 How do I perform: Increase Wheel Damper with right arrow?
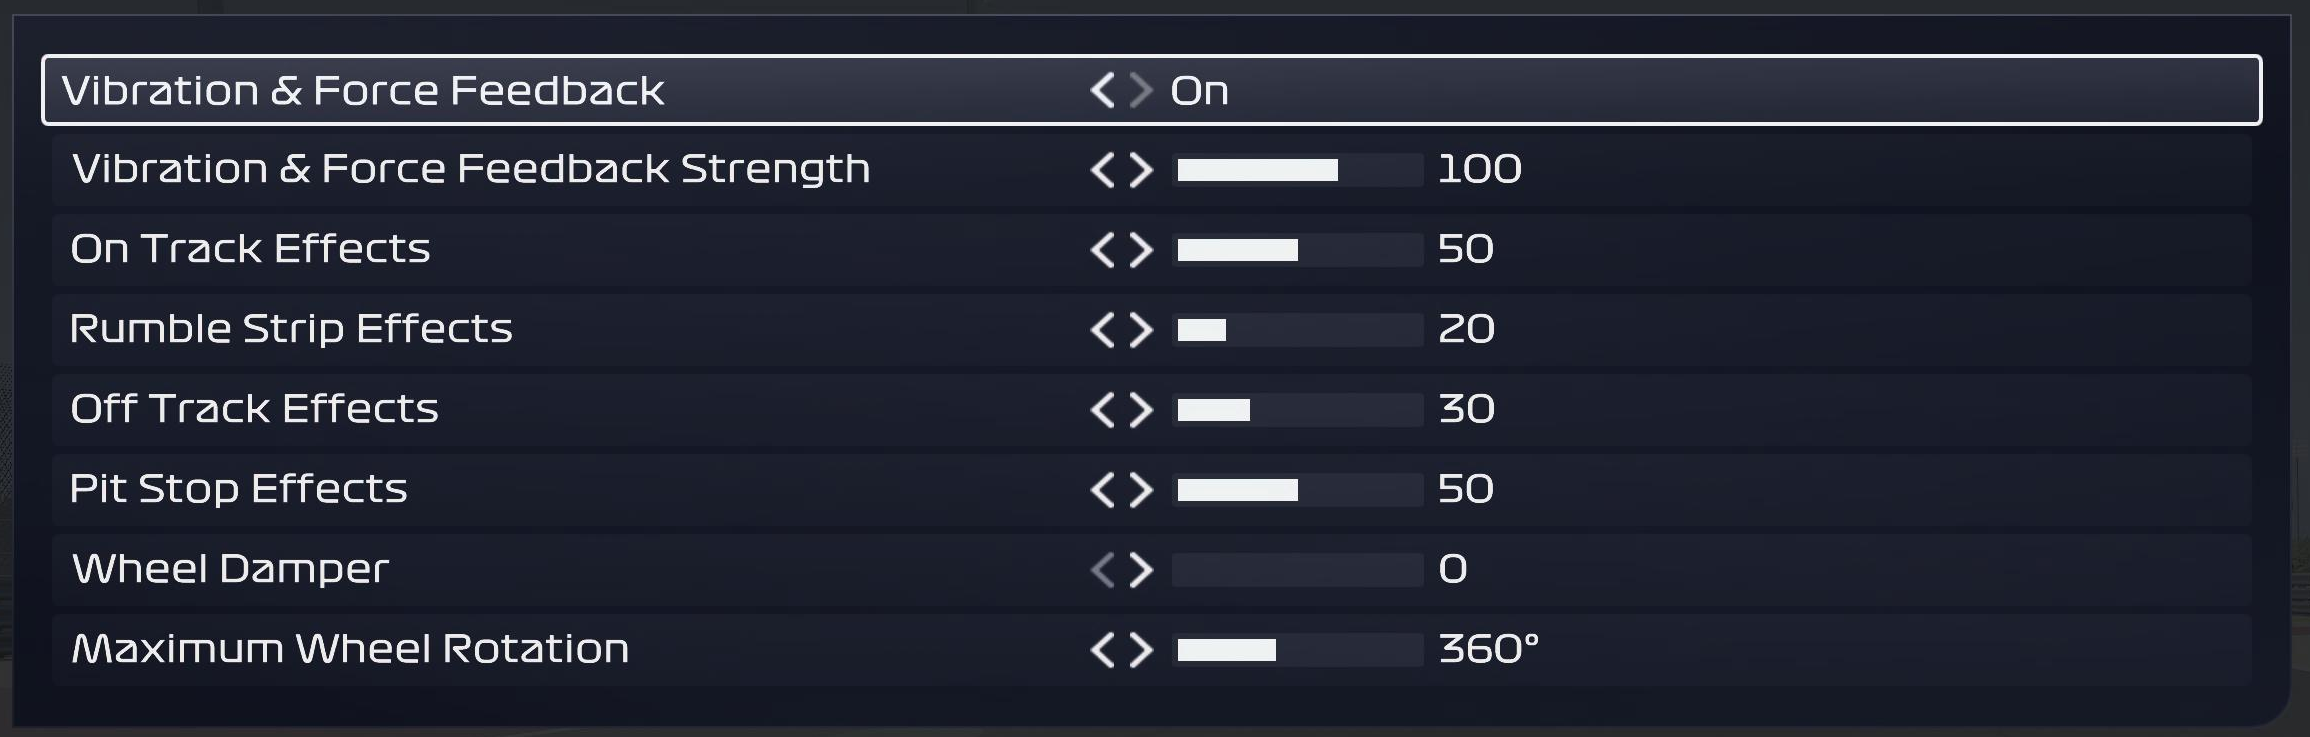1141,570
